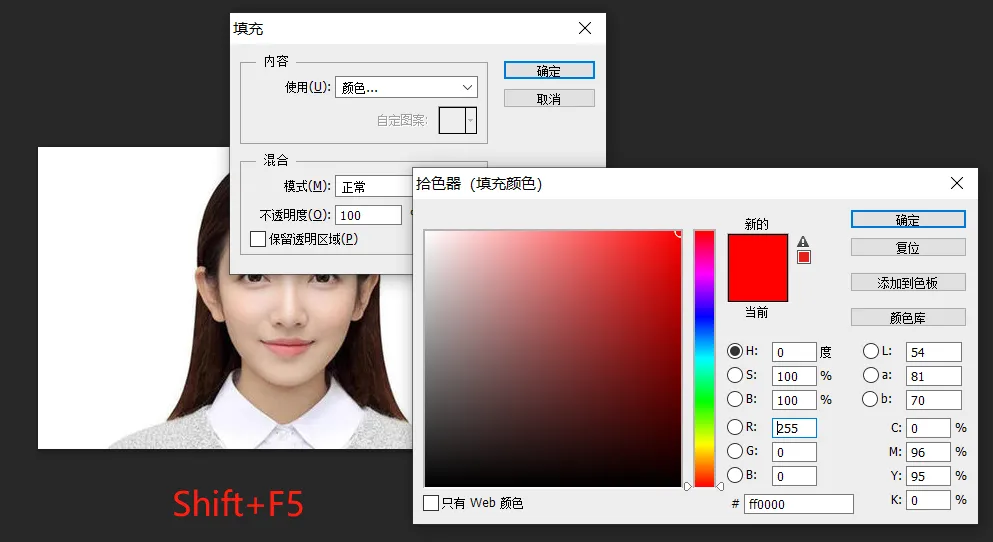Screen dimensions: 993x542
Task: Click the out-of-gamut warning triangle icon
Action: pos(803,241)
